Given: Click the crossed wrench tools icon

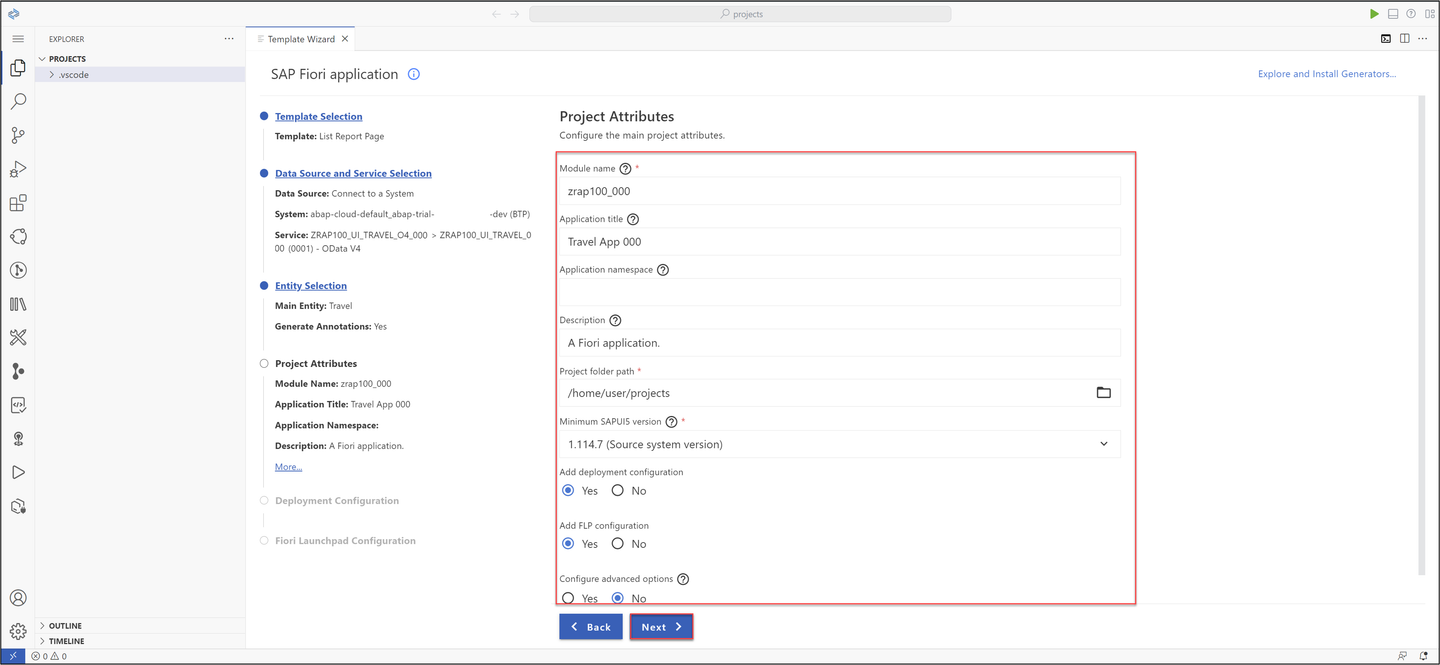Looking at the screenshot, I should click(18, 338).
